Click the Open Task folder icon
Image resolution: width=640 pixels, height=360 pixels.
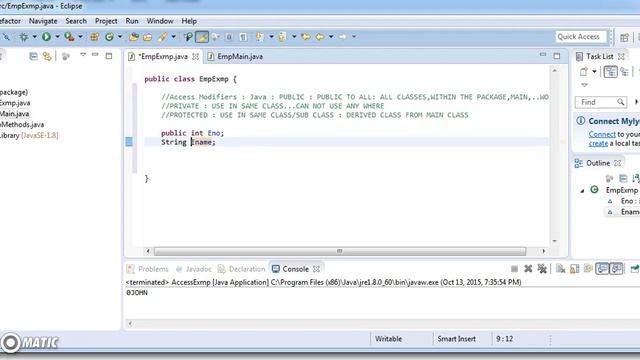tap(147, 37)
